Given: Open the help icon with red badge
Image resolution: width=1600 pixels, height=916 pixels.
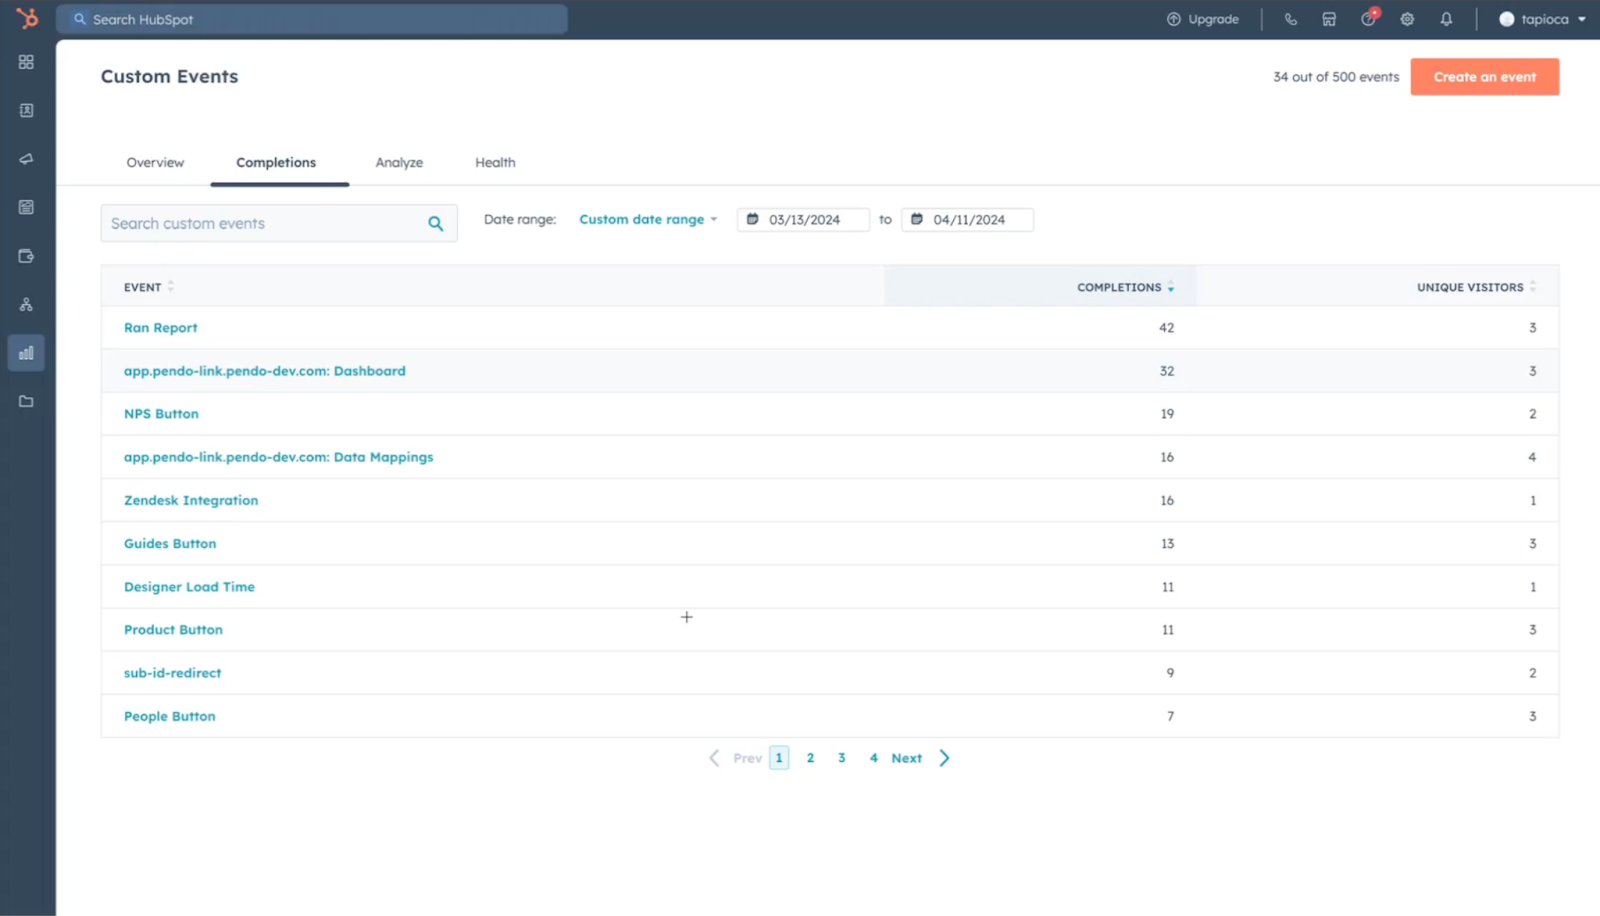Looking at the screenshot, I should click(1369, 18).
